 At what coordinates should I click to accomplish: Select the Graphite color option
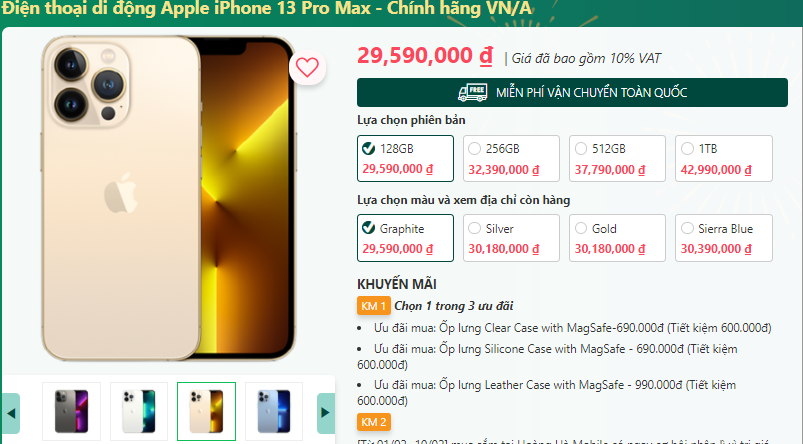[x=405, y=238]
